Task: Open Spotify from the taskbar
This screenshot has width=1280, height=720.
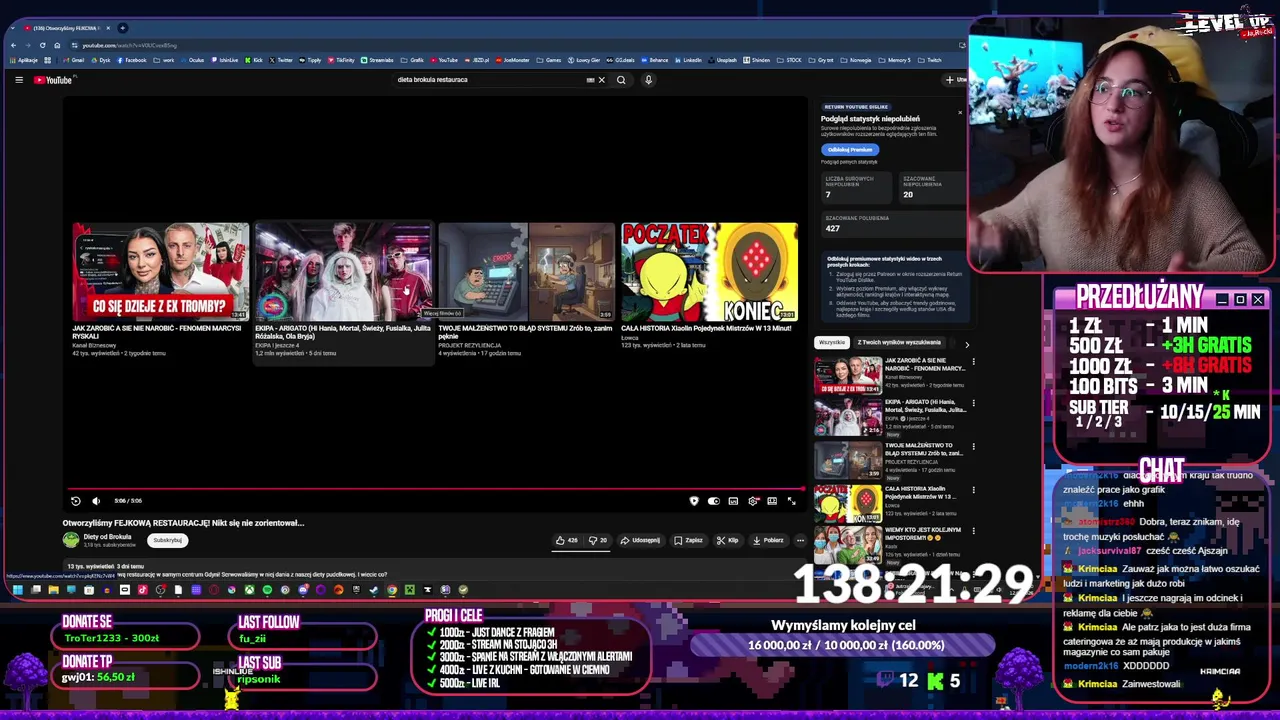Action: click(x=267, y=590)
